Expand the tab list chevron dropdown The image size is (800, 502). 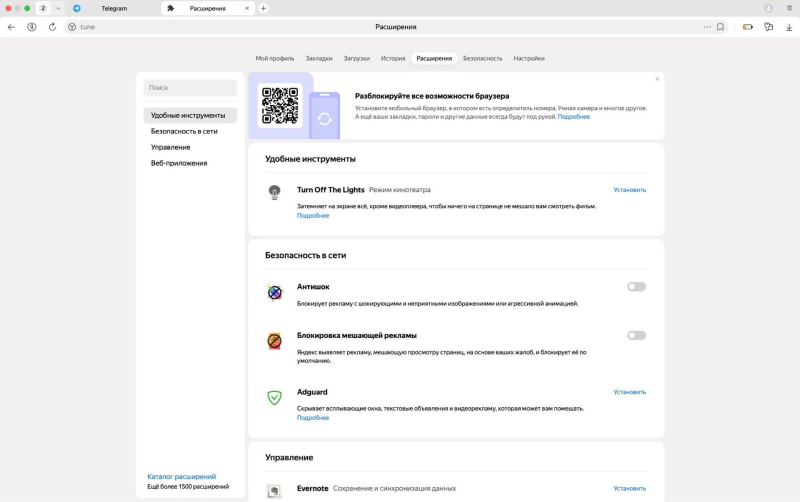coord(58,8)
